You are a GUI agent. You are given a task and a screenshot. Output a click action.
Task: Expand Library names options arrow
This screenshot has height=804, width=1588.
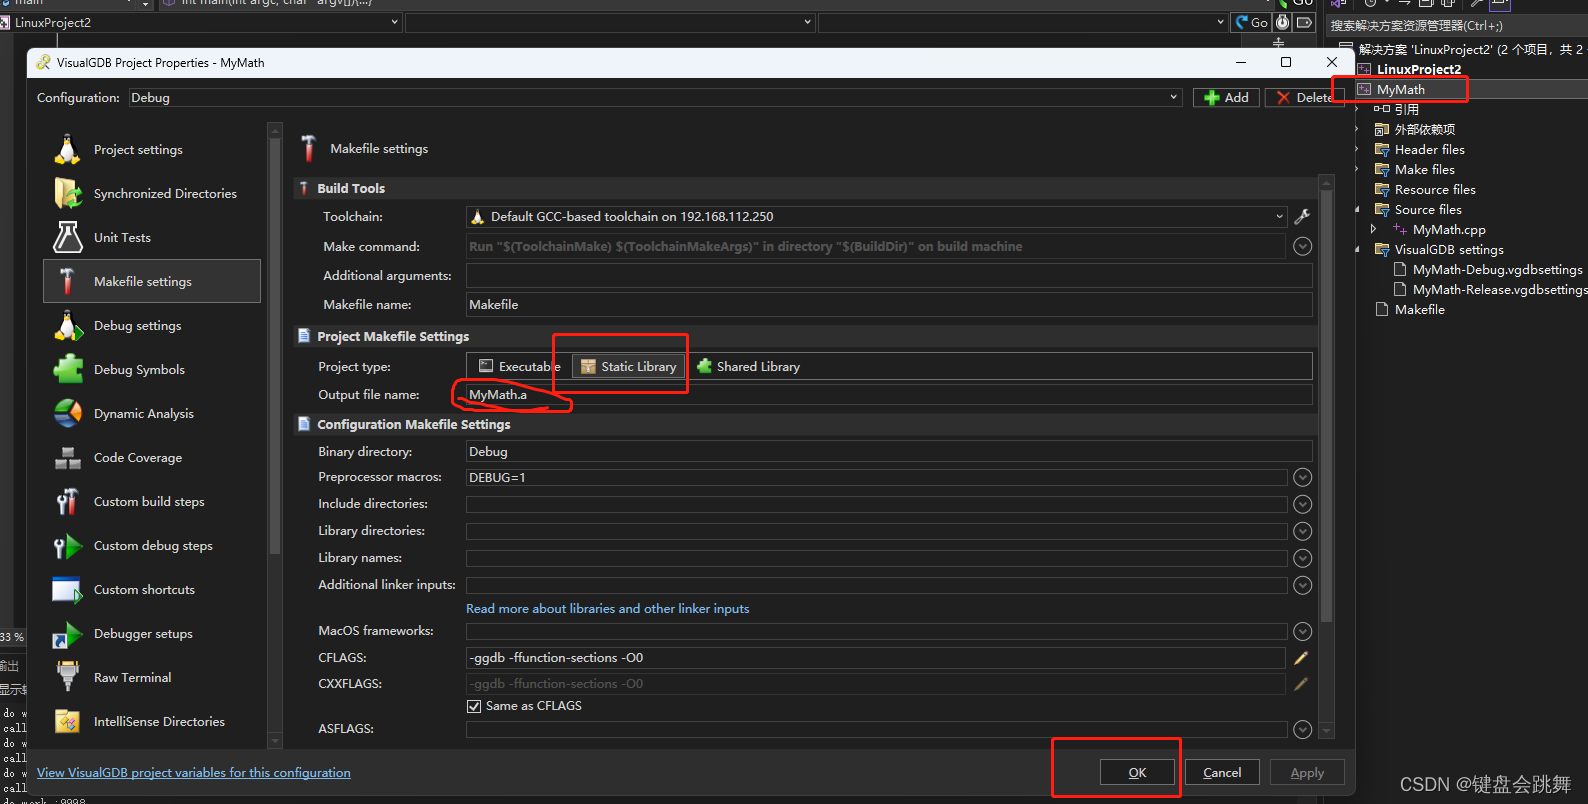tap(1302, 558)
